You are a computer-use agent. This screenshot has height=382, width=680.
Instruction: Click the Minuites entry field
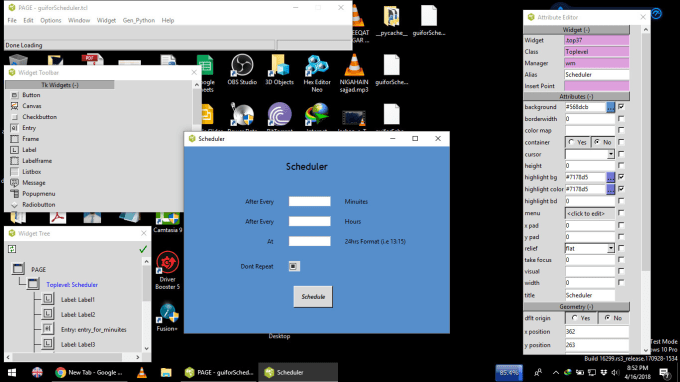point(310,201)
